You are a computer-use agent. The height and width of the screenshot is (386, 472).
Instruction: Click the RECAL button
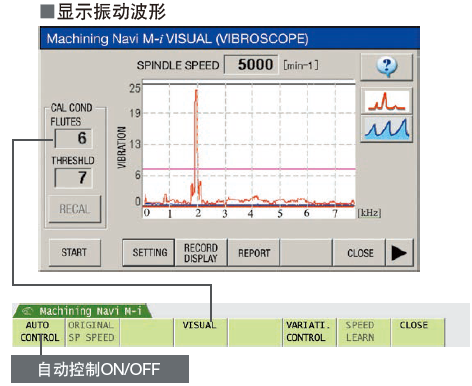(x=75, y=209)
